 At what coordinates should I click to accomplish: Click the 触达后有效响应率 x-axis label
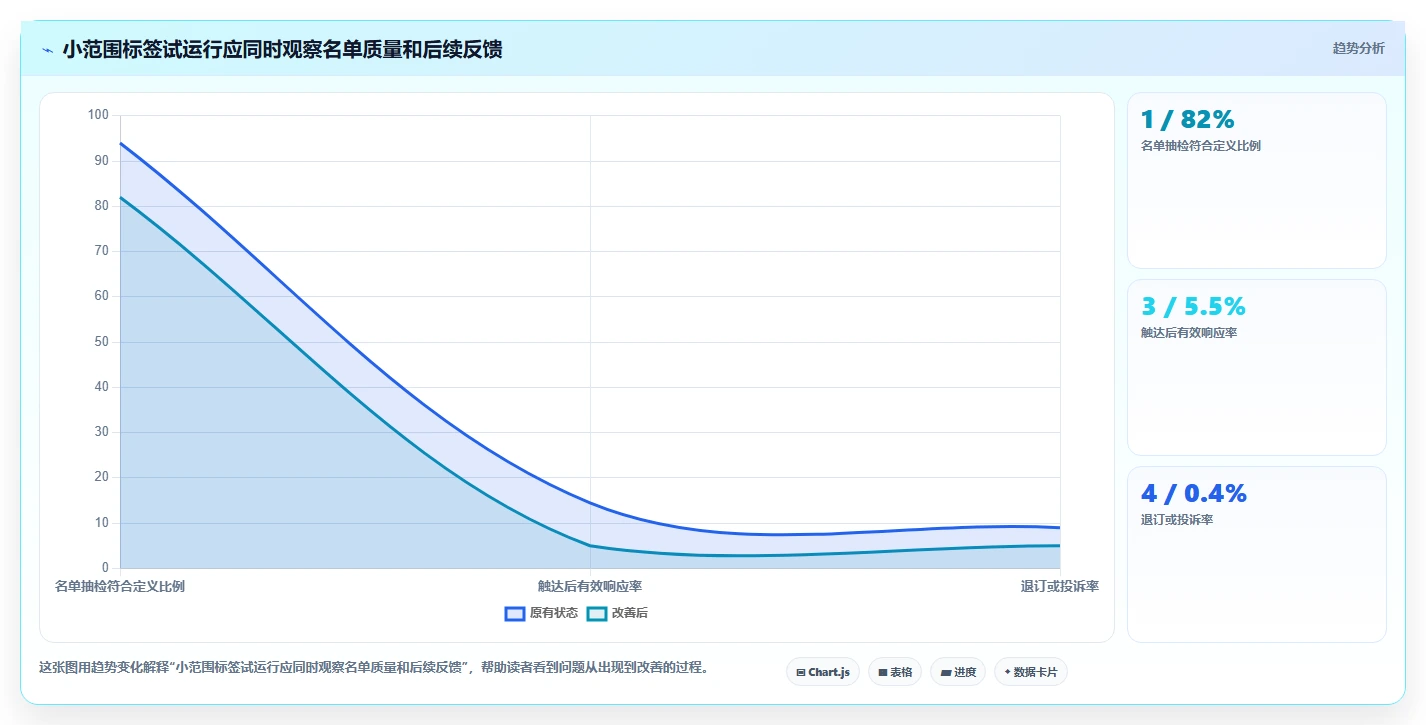[590, 586]
